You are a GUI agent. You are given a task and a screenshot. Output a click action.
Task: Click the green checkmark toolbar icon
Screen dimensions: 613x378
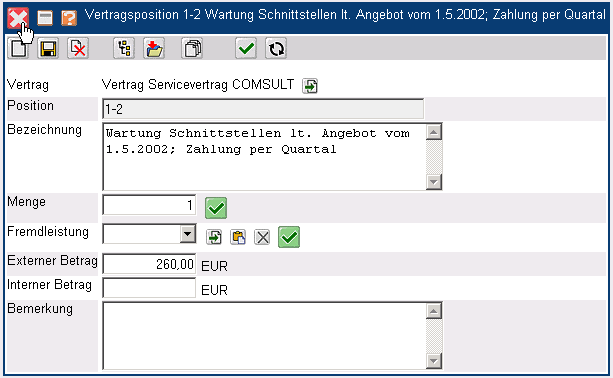pyautogui.click(x=246, y=48)
